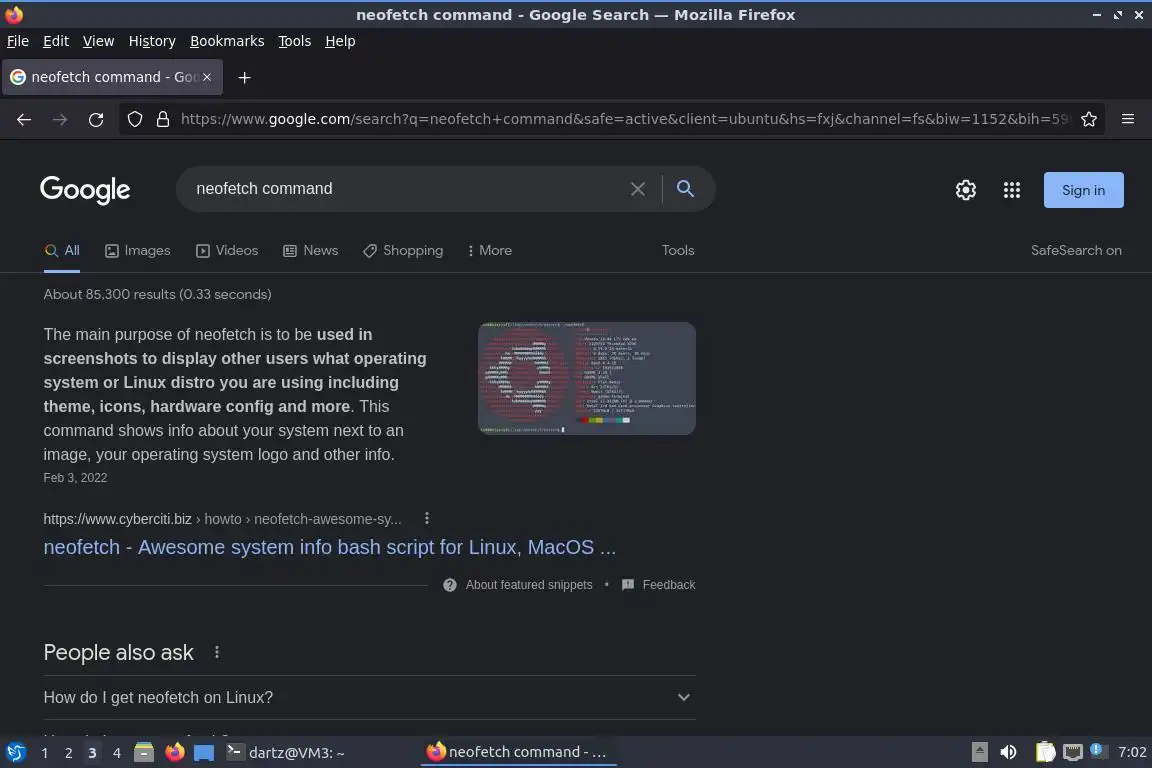Viewport: 1152px width, 768px height.
Task: Open Firefox hamburger application menu
Action: (1128, 119)
